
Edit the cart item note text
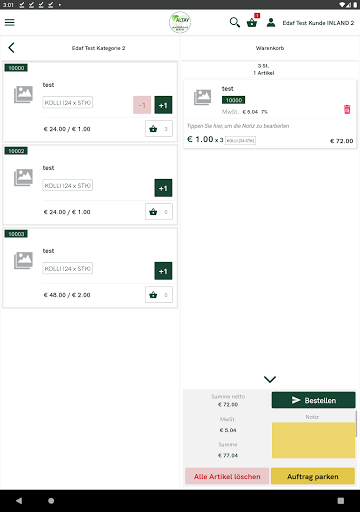click(238, 126)
